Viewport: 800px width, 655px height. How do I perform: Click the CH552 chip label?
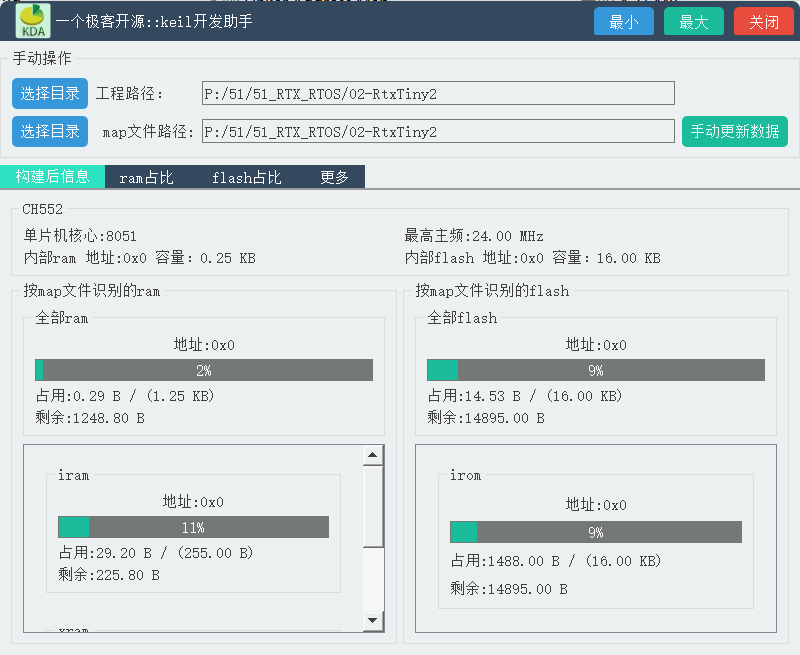(42, 209)
